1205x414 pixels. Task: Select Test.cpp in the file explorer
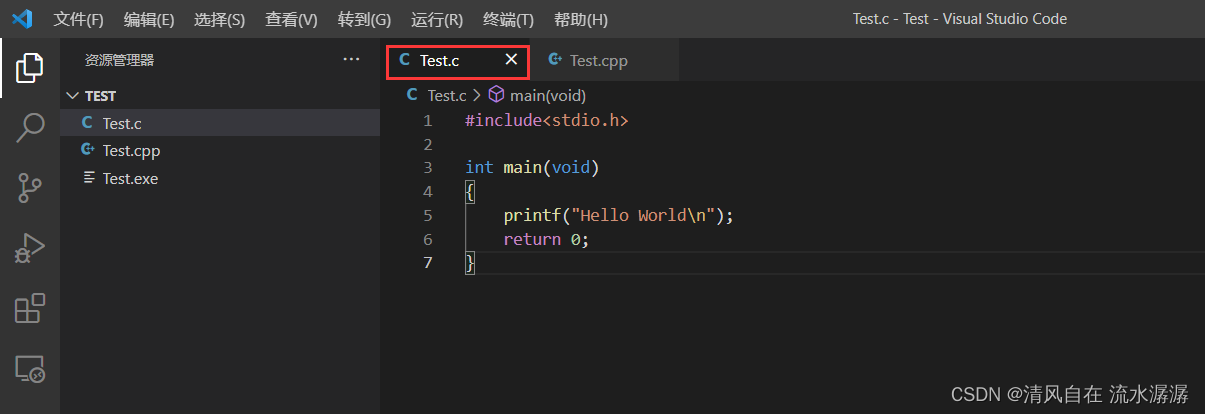click(131, 151)
